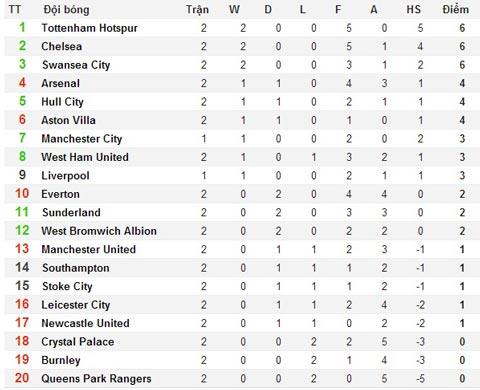Select the Liverpool team name

65,176
